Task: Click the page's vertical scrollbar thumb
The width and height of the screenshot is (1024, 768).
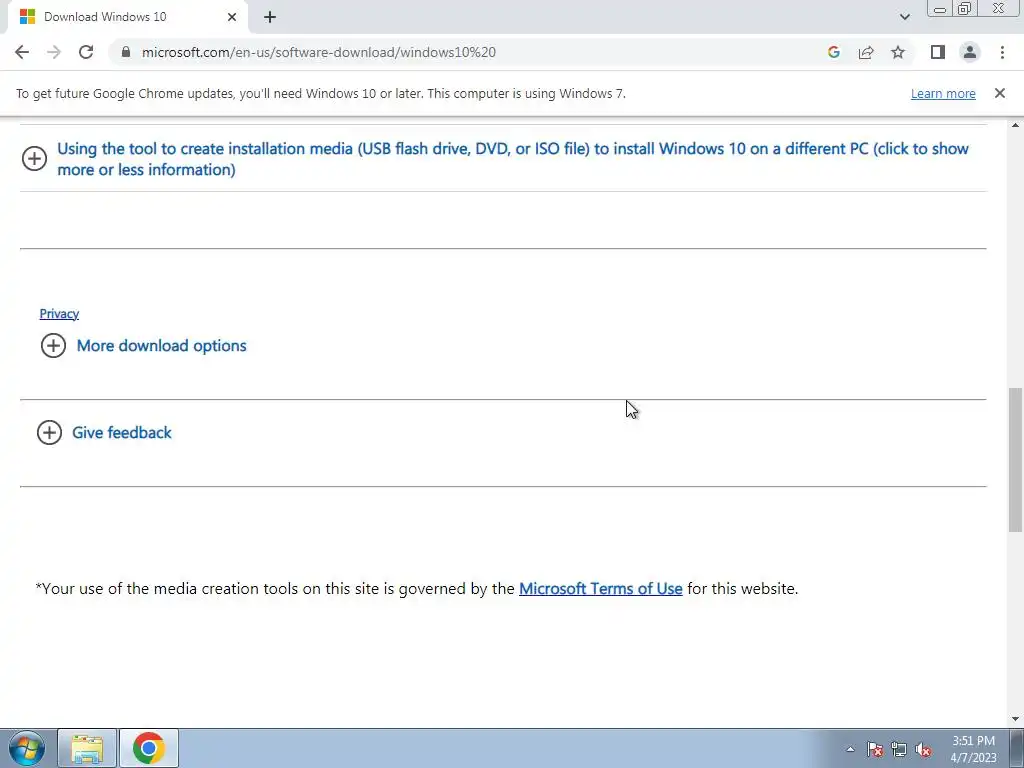Action: [x=1016, y=460]
